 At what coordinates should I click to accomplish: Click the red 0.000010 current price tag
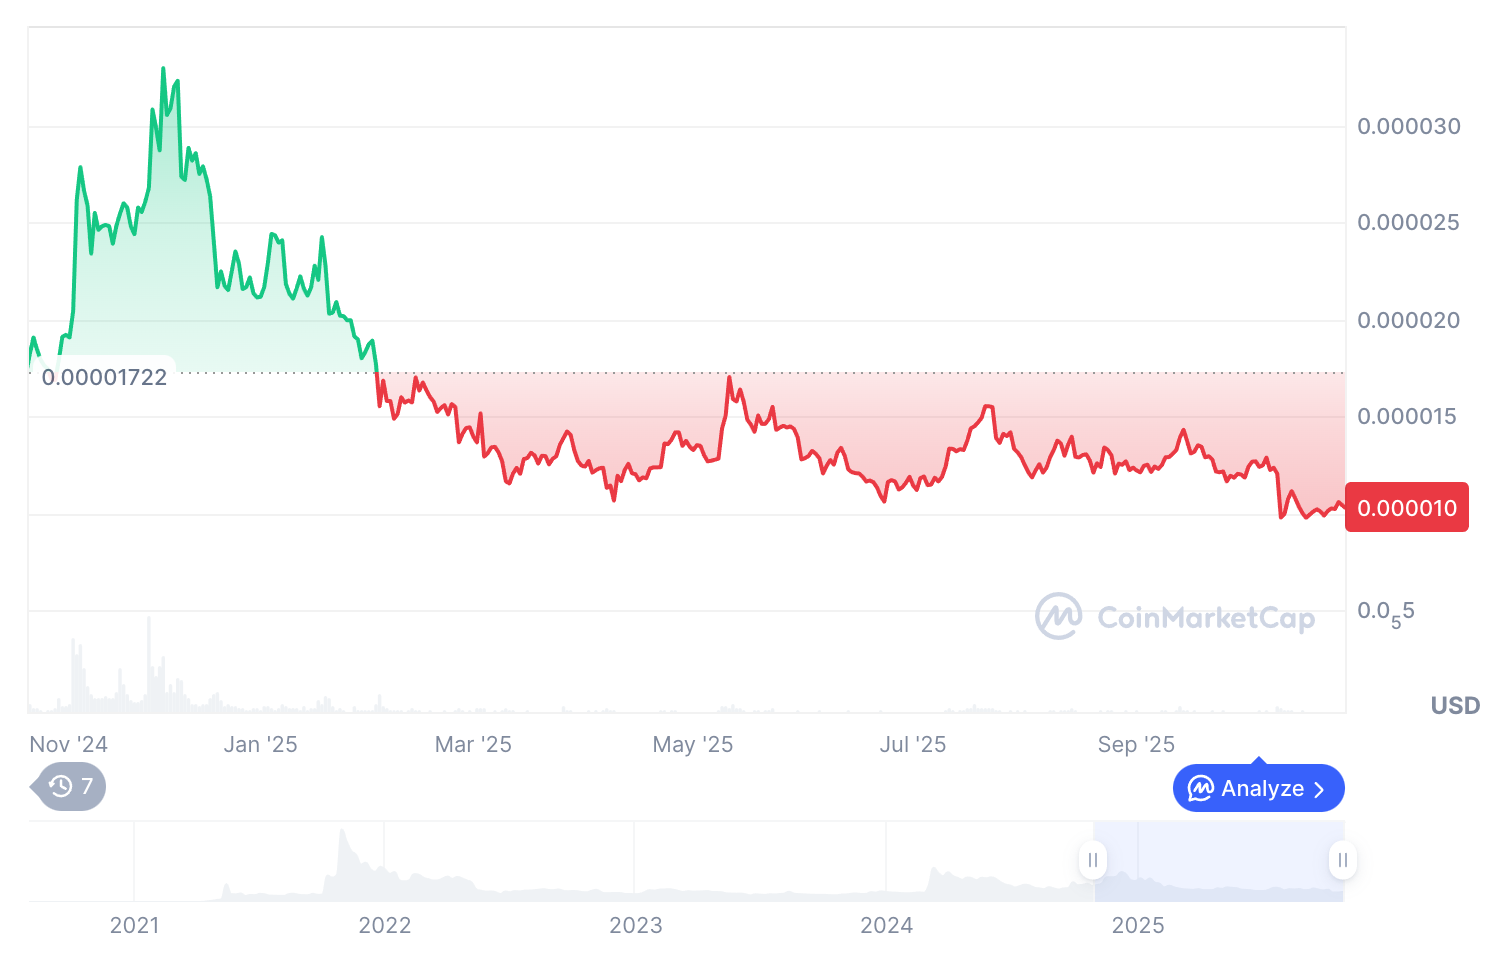(1406, 508)
